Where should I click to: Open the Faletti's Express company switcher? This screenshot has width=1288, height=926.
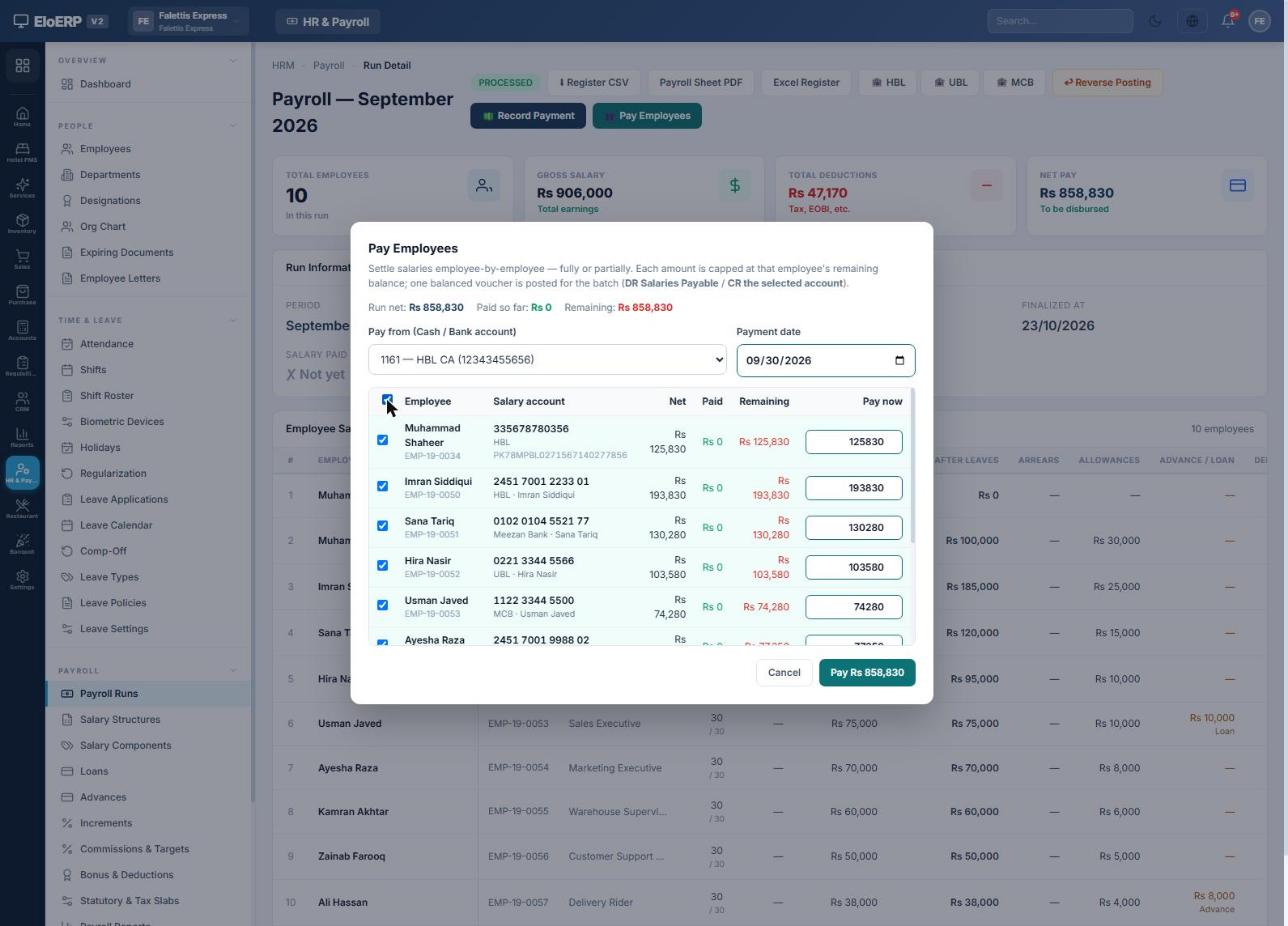[189, 21]
